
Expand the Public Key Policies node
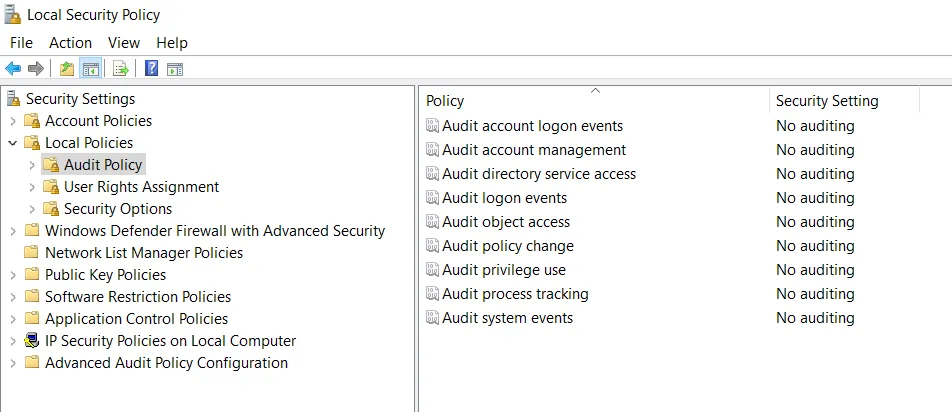[13, 275]
